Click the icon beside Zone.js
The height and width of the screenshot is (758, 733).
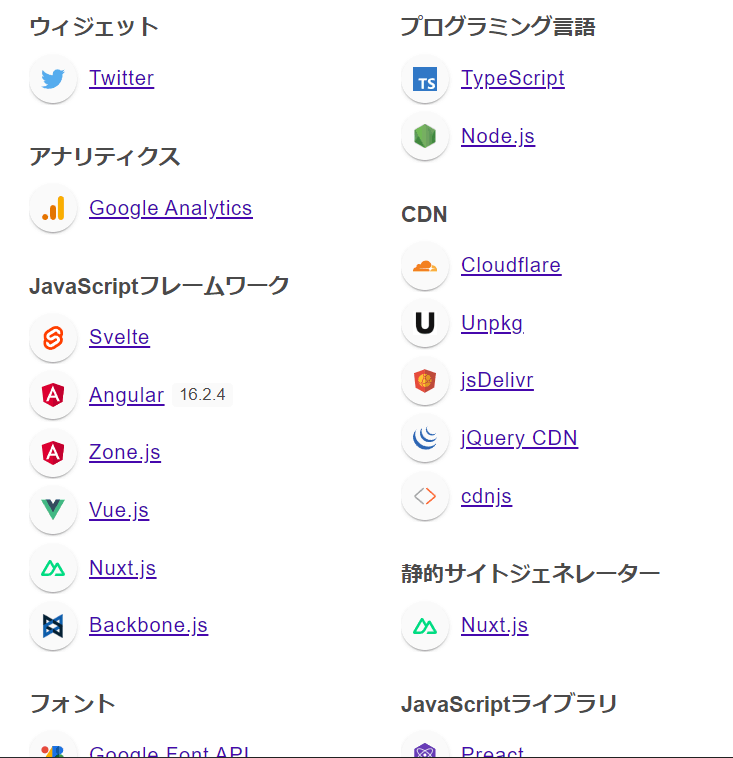(x=53, y=452)
